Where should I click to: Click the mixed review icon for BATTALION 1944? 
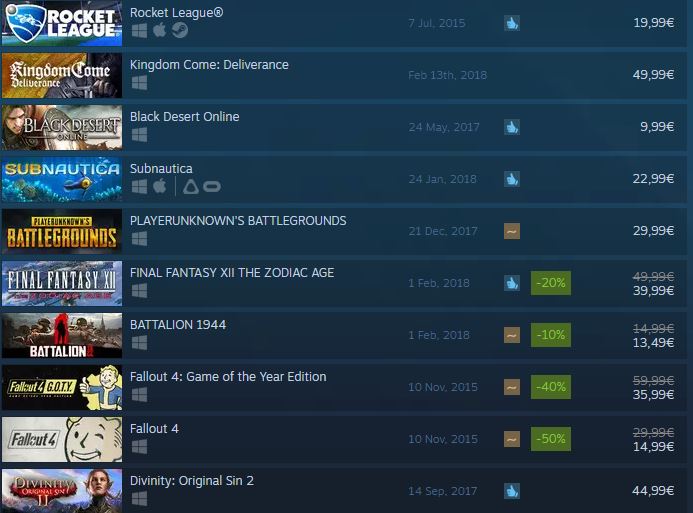pyautogui.click(x=512, y=335)
